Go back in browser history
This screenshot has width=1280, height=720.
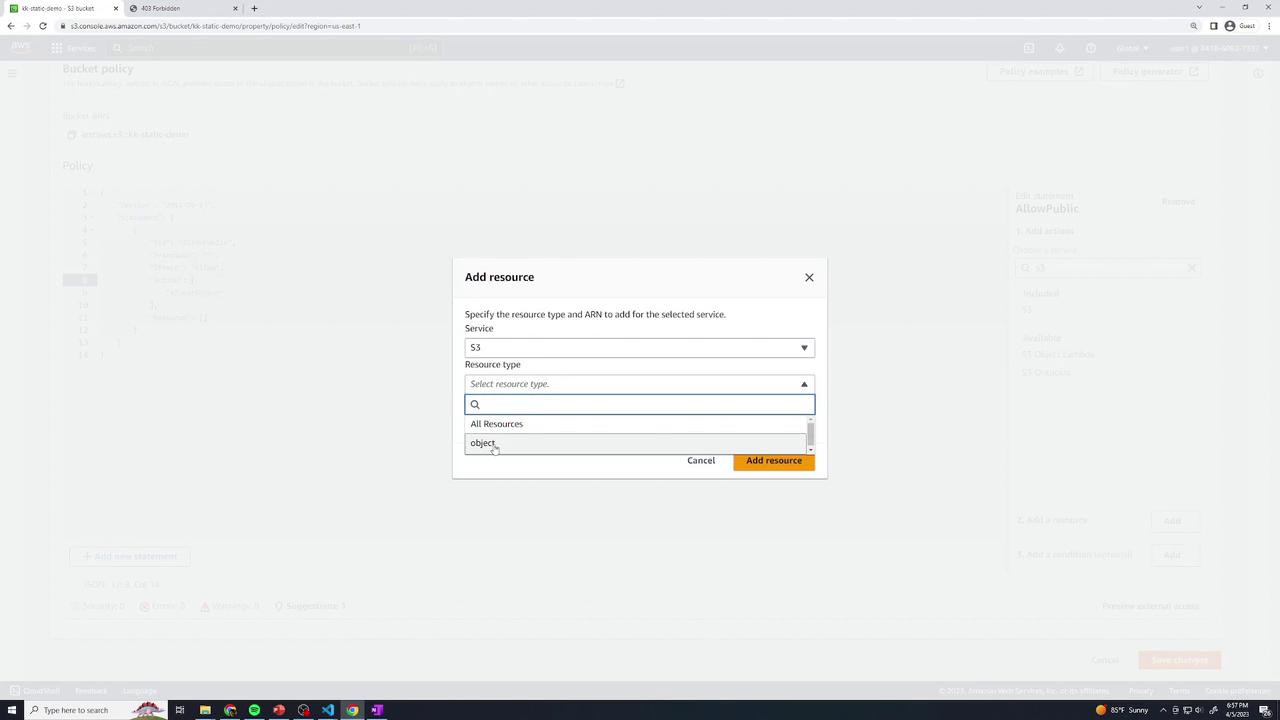coord(11,26)
